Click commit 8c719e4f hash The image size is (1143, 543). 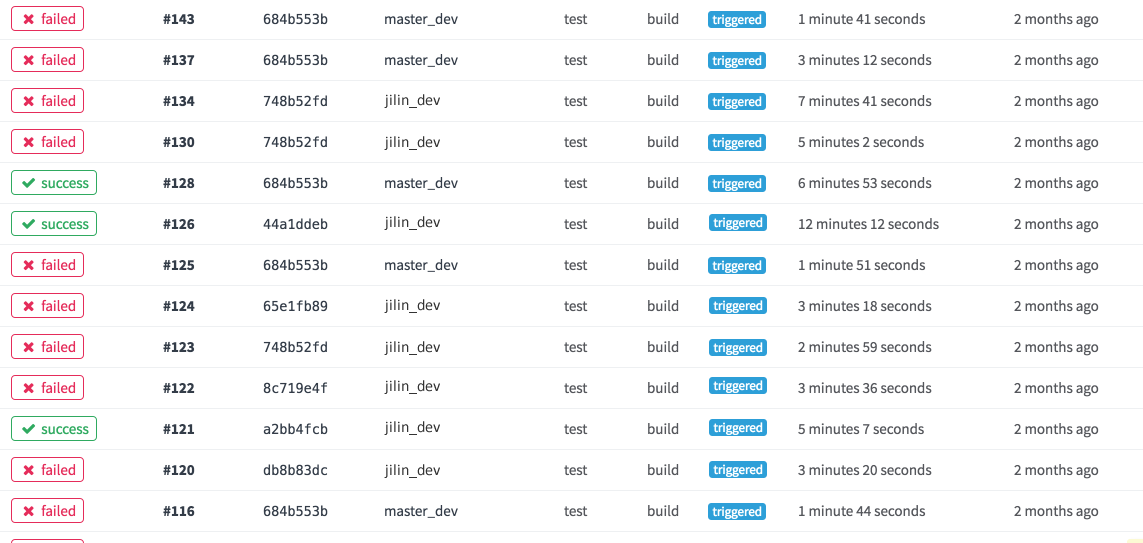[x=295, y=388]
